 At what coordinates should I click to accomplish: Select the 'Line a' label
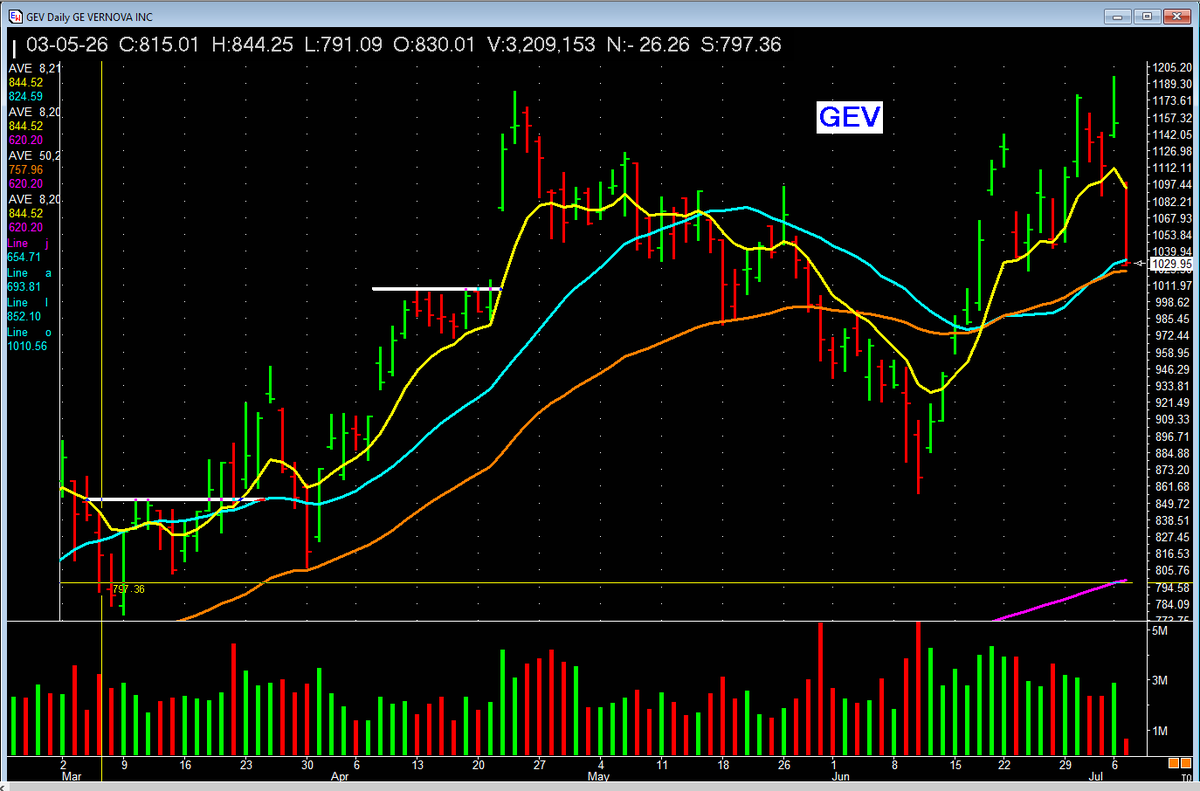pyautogui.click(x=28, y=272)
